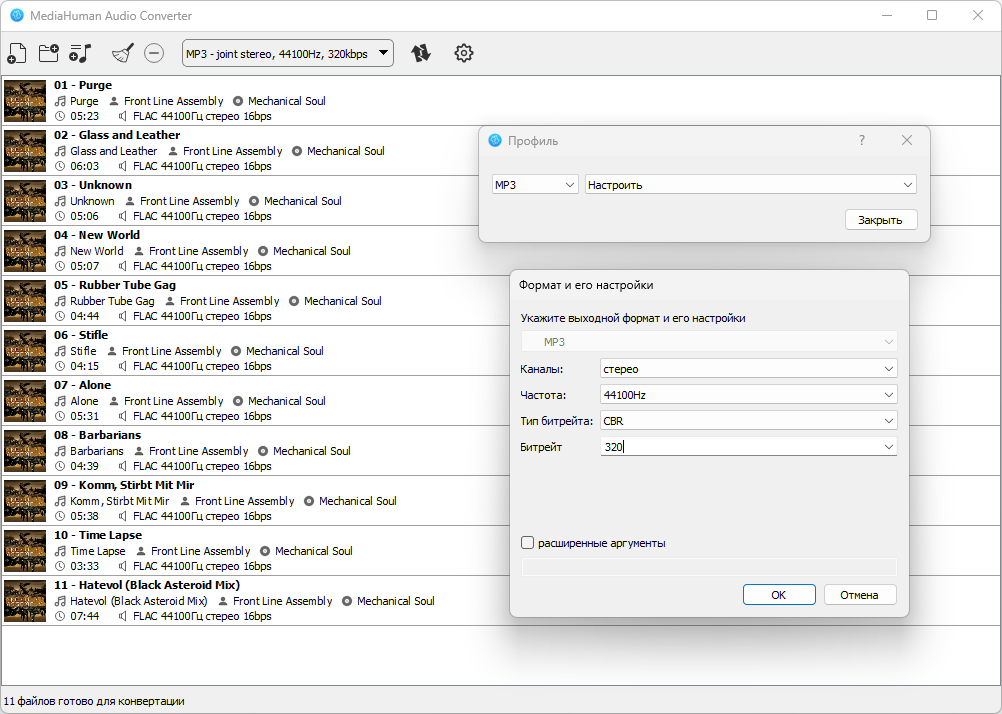Select the track titled 01 - Purge
1002x714 pixels.
point(82,85)
